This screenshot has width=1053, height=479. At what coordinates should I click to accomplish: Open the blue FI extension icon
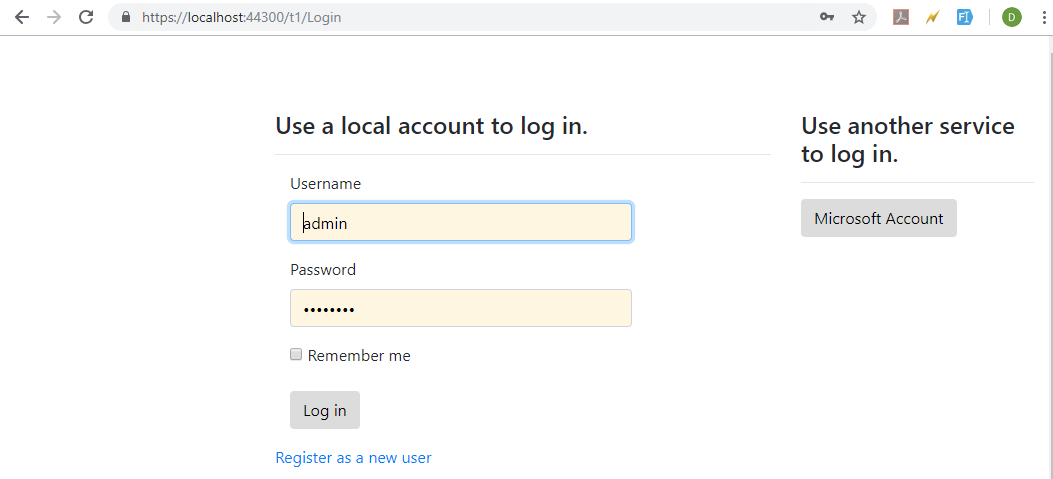coord(965,17)
